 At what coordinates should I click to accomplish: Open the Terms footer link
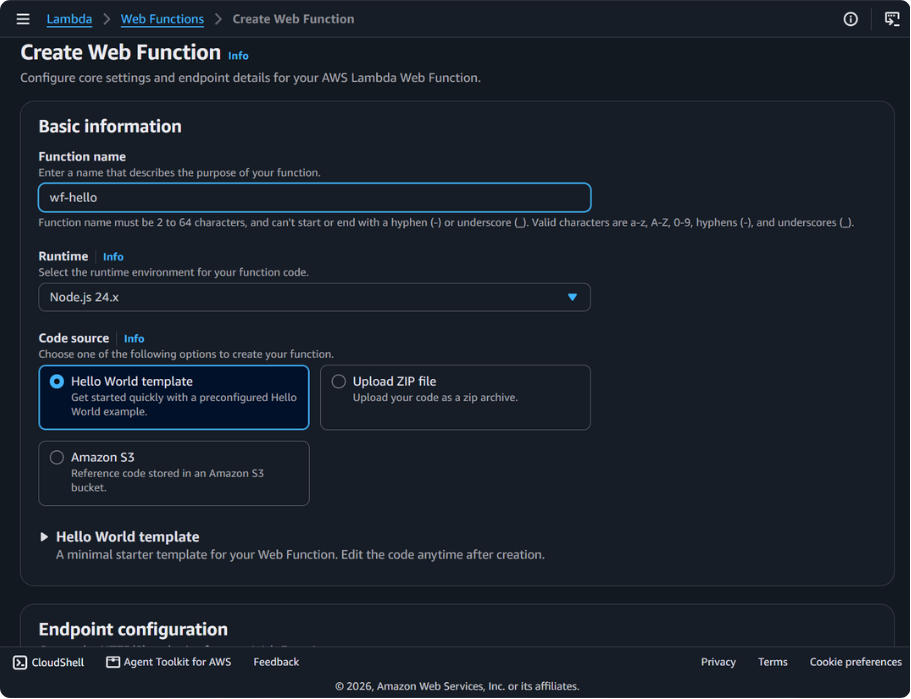pos(773,662)
